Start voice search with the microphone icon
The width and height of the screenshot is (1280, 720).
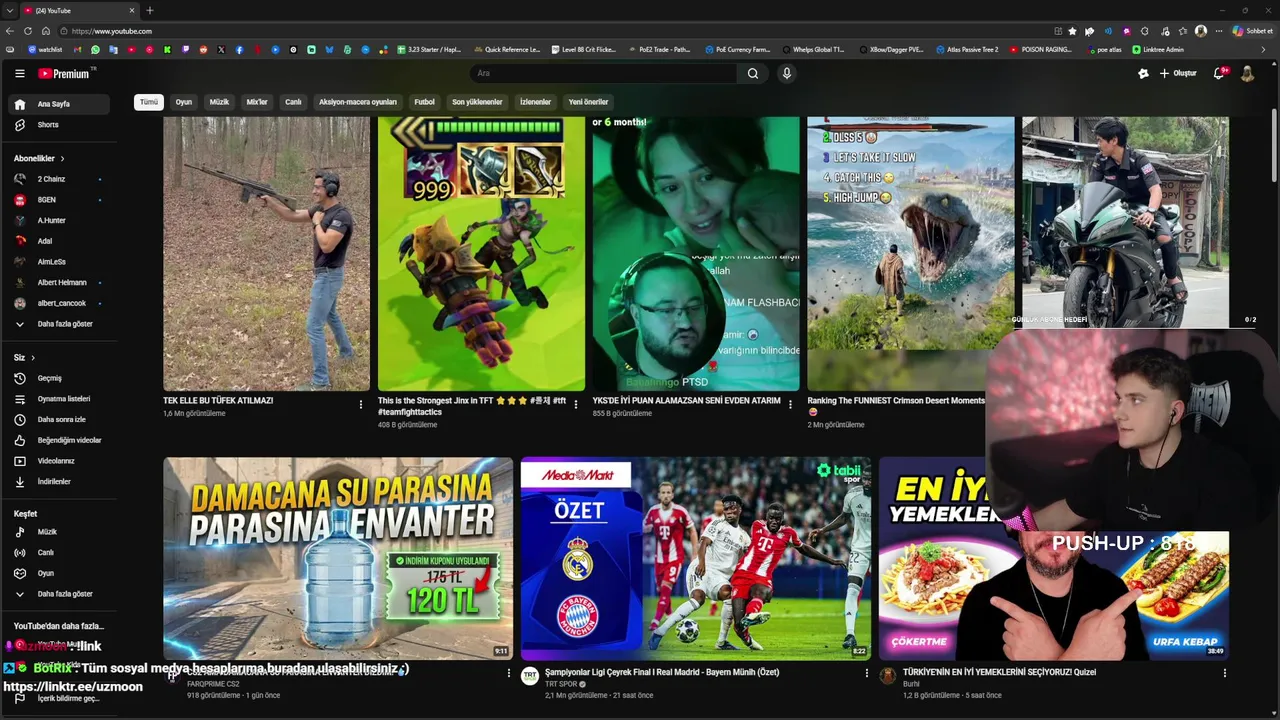pyautogui.click(x=787, y=73)
